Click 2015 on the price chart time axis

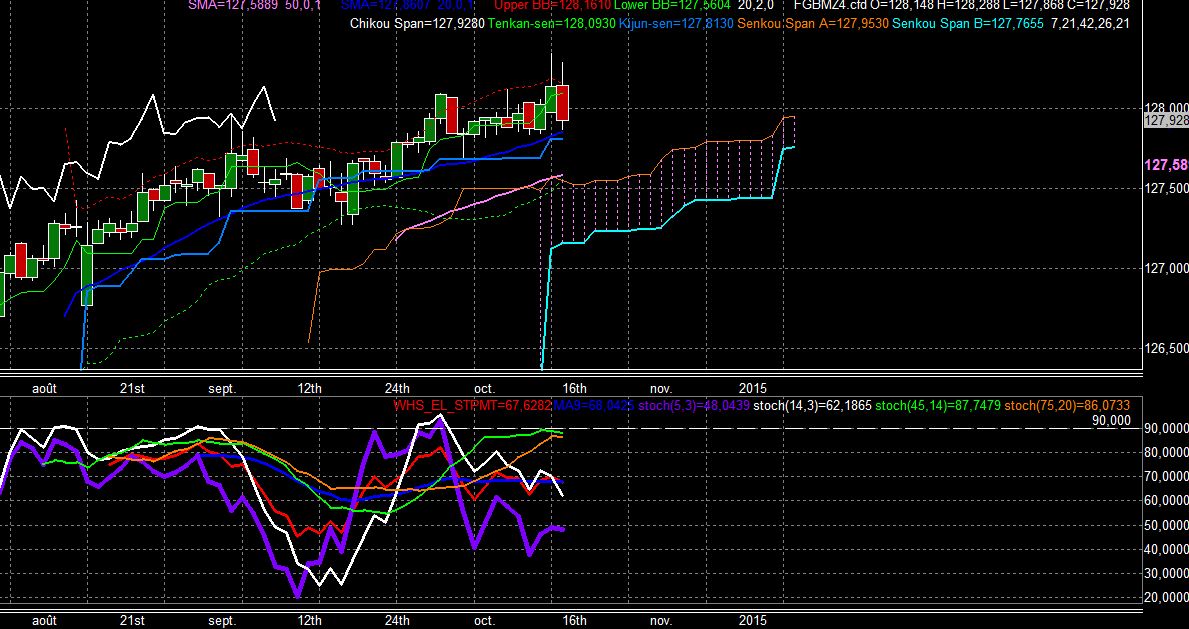(754, 388)
